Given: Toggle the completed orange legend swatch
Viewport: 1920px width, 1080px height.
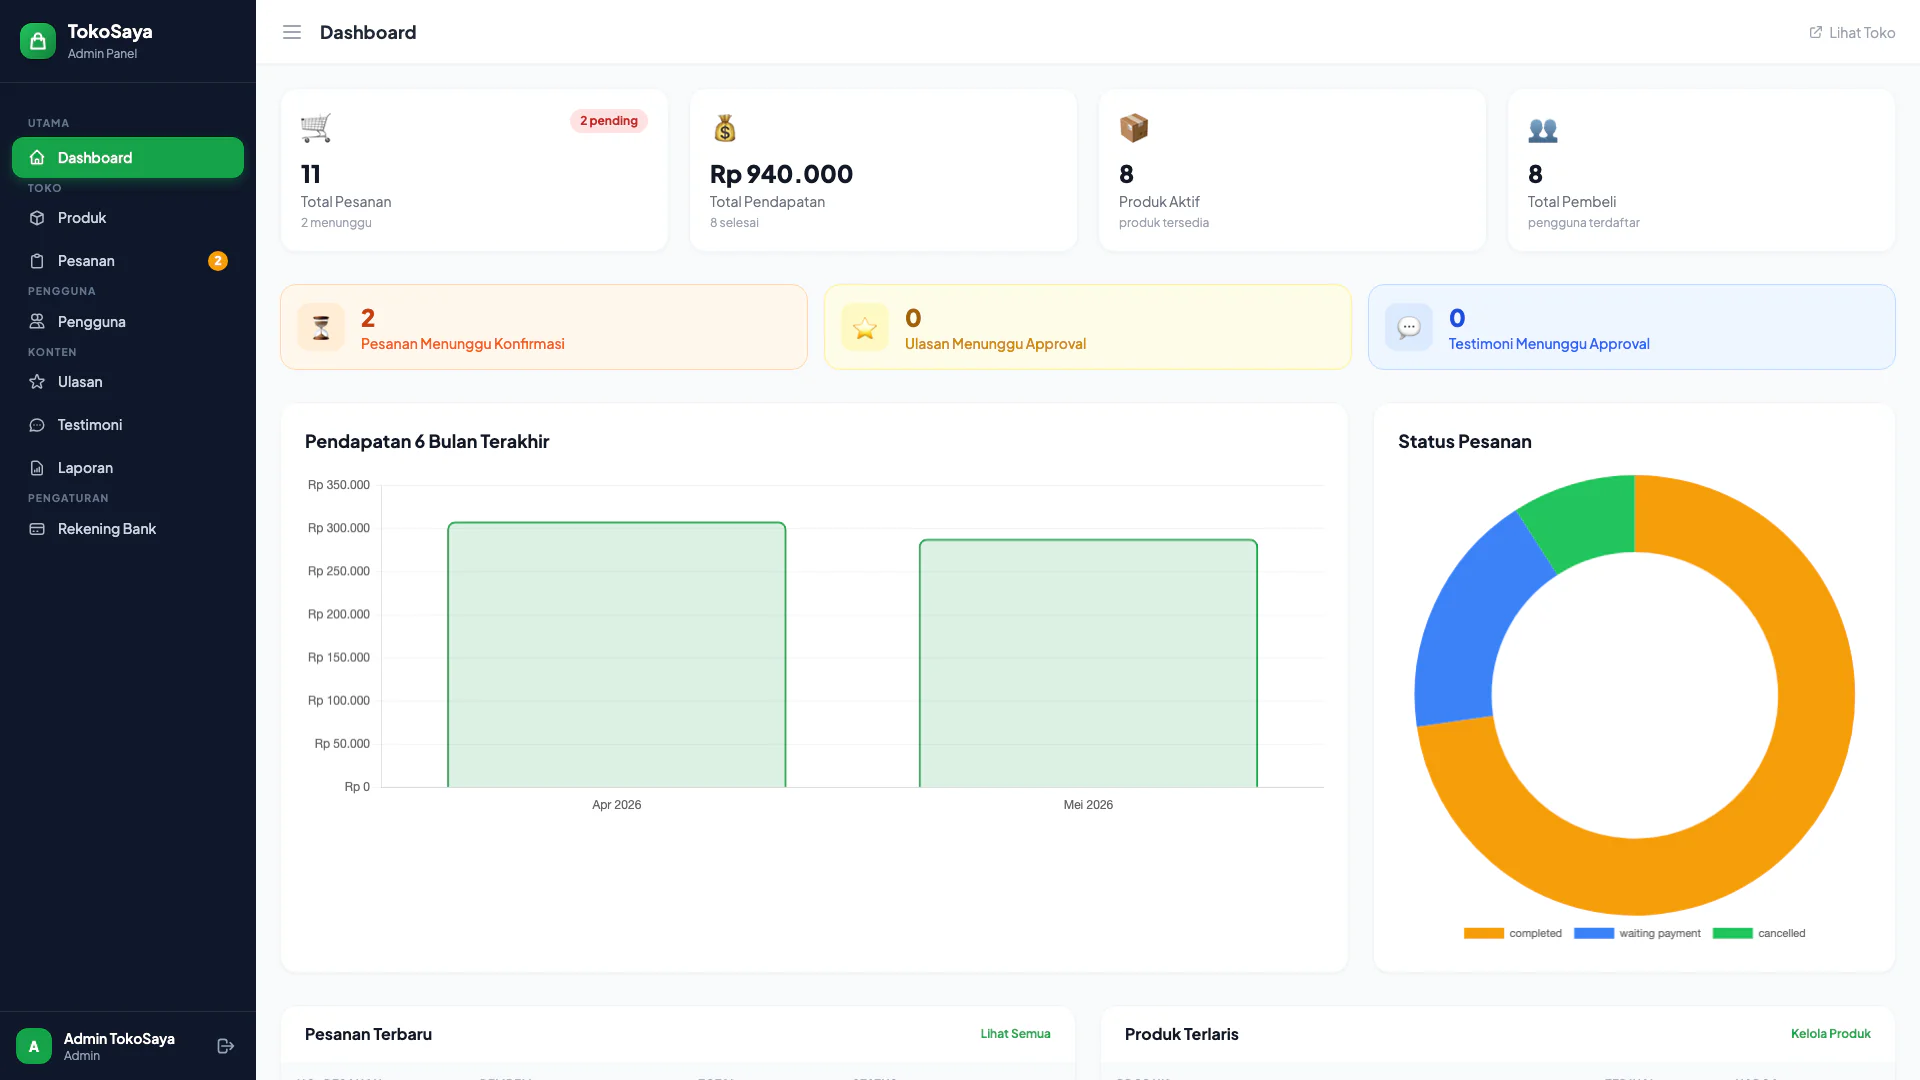Looking at the screenshot, I should tap(1484, 933).
